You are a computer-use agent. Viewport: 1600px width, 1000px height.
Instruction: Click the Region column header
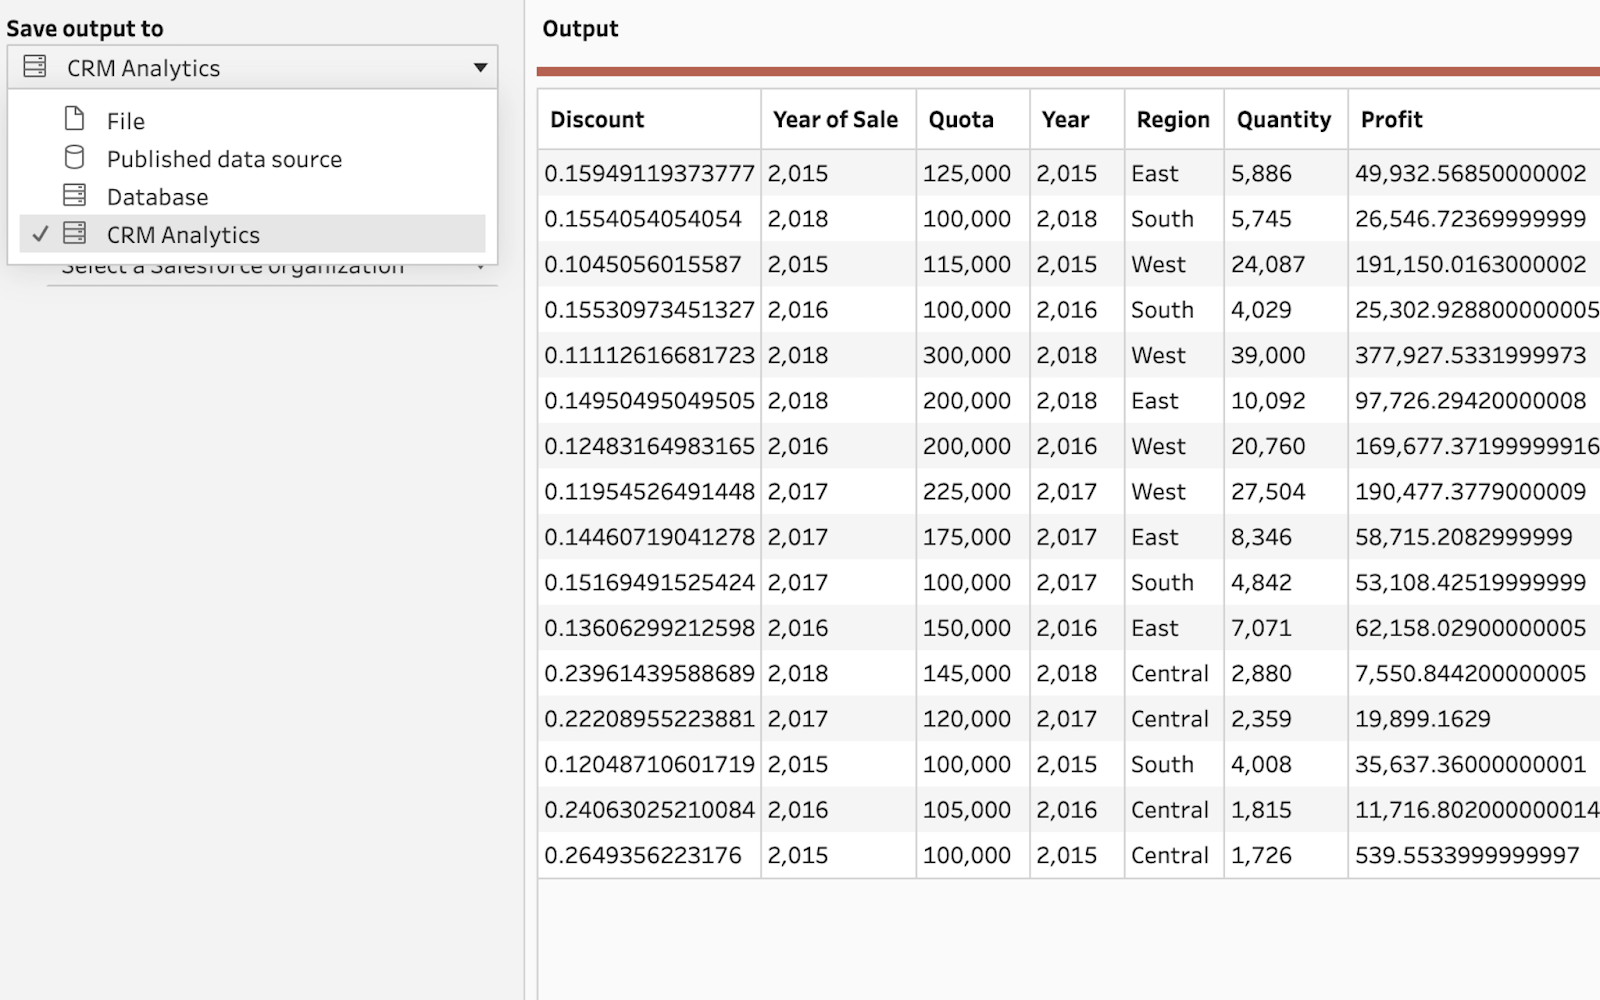pyautogui.click(x=1172, y=119)
